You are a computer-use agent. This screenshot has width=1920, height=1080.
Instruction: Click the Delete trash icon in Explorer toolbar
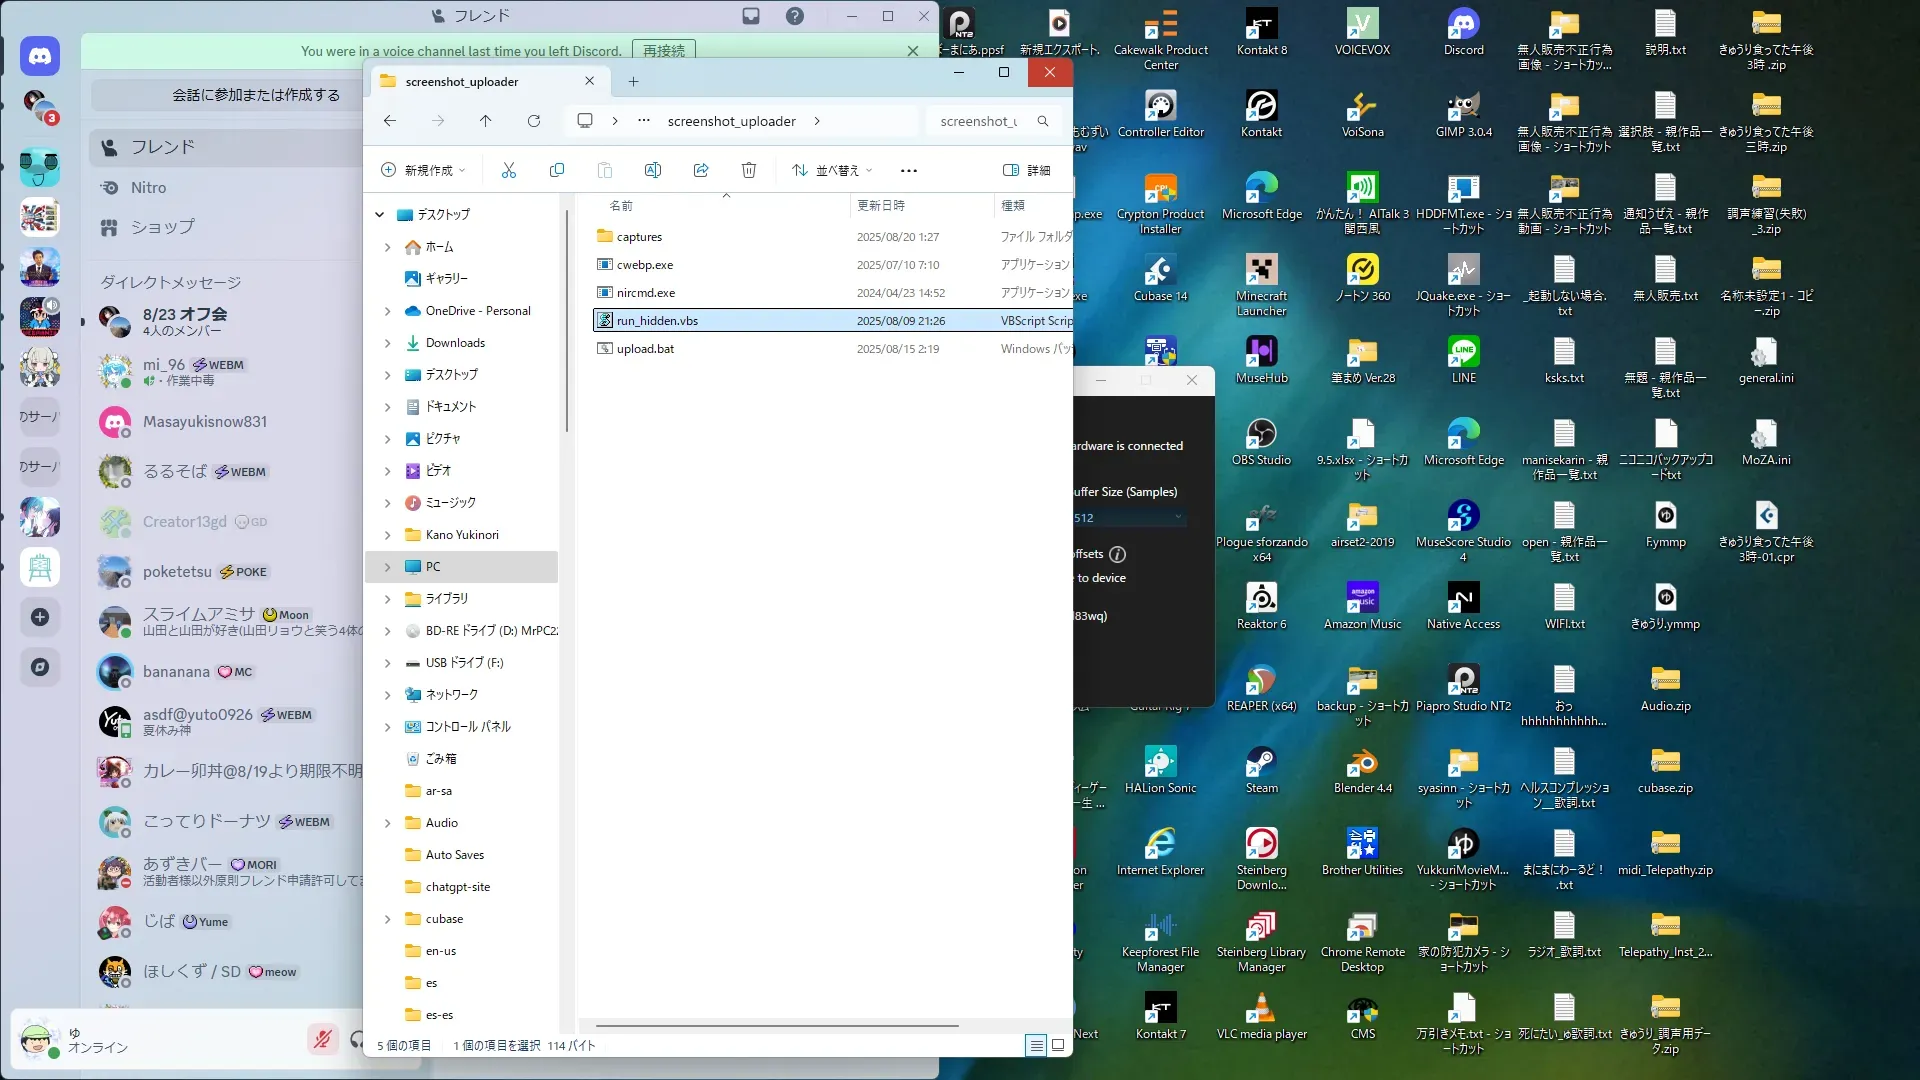[749, 170]
